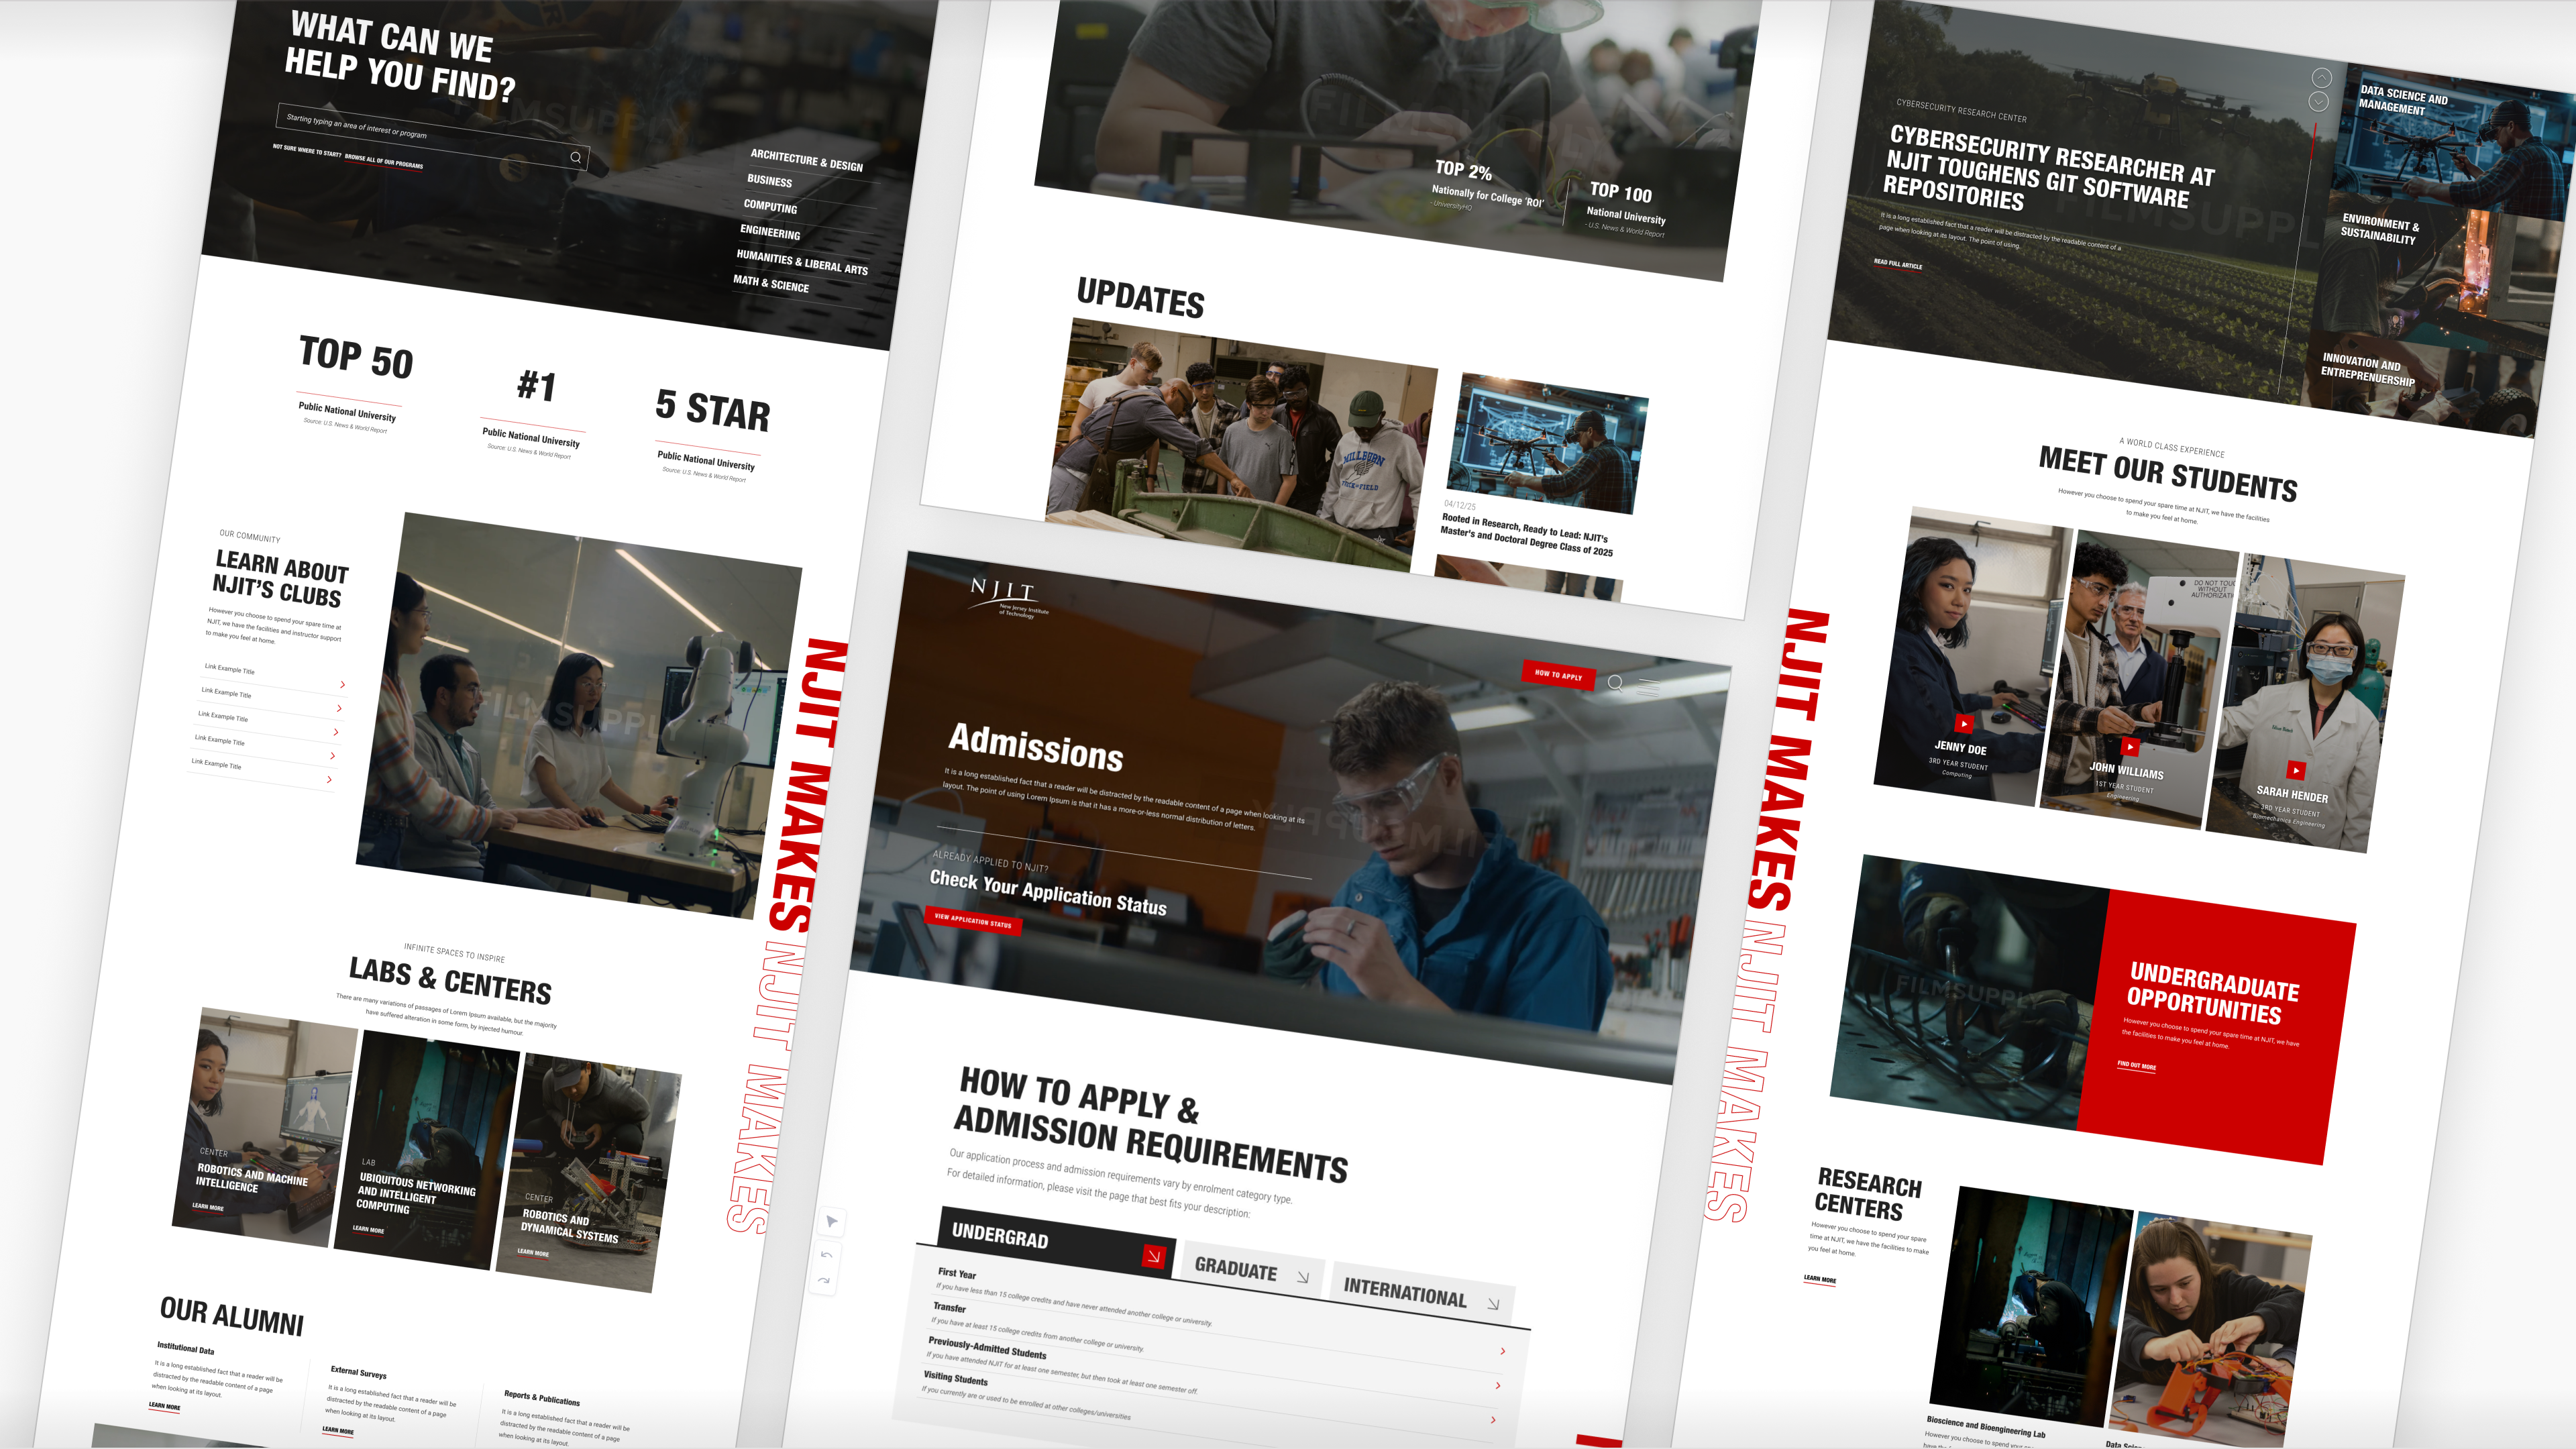
Task: Click the Learn About NJIT's Clubs heading
Action: pos(280,579)
